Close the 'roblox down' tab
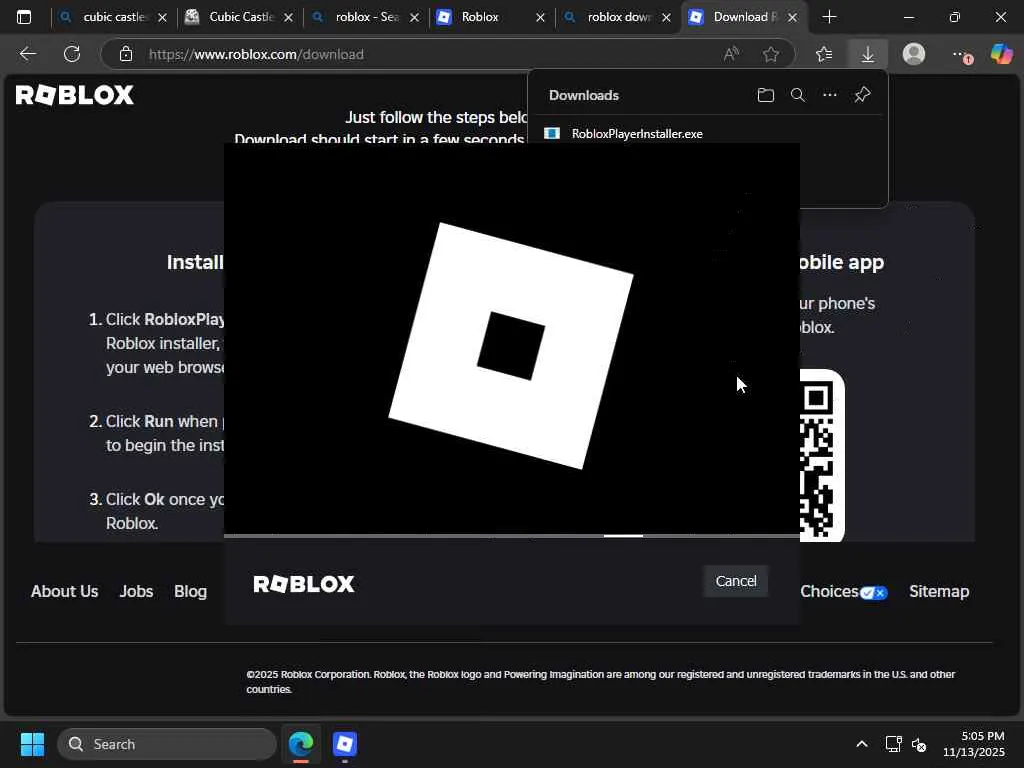This screenshot has height=768, width=1024. click(x=666, y=18)
